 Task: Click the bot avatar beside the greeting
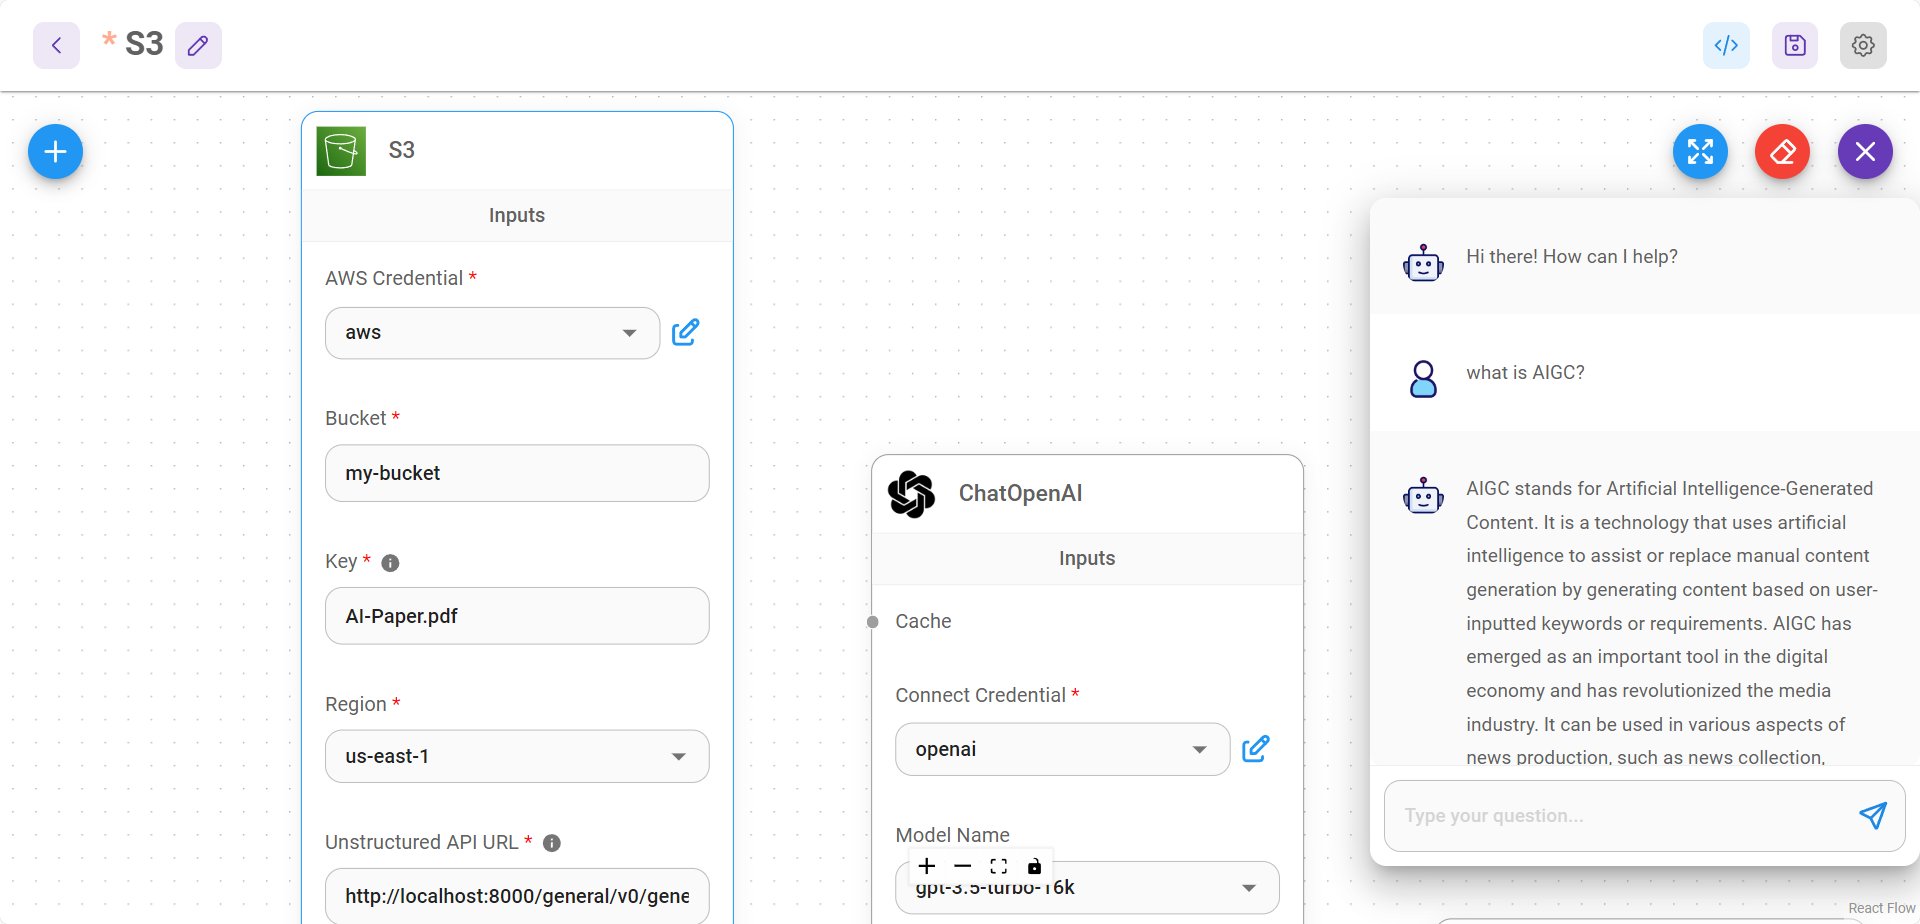(1423, 263)
